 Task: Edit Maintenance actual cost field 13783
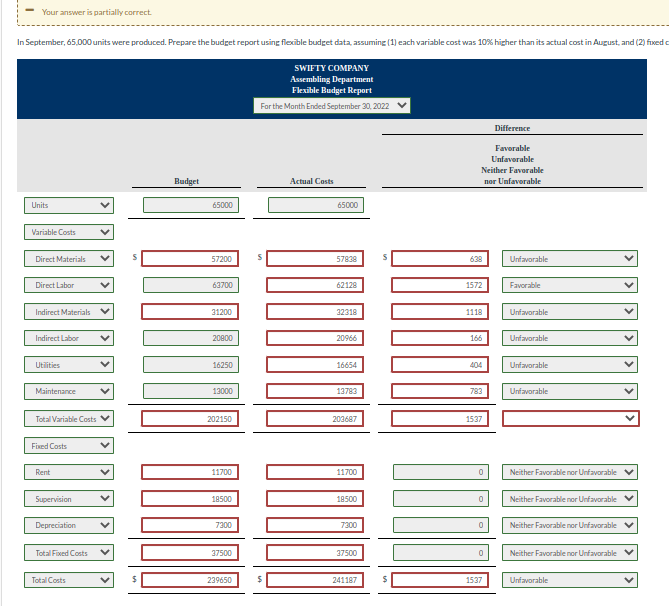point(315,391)
